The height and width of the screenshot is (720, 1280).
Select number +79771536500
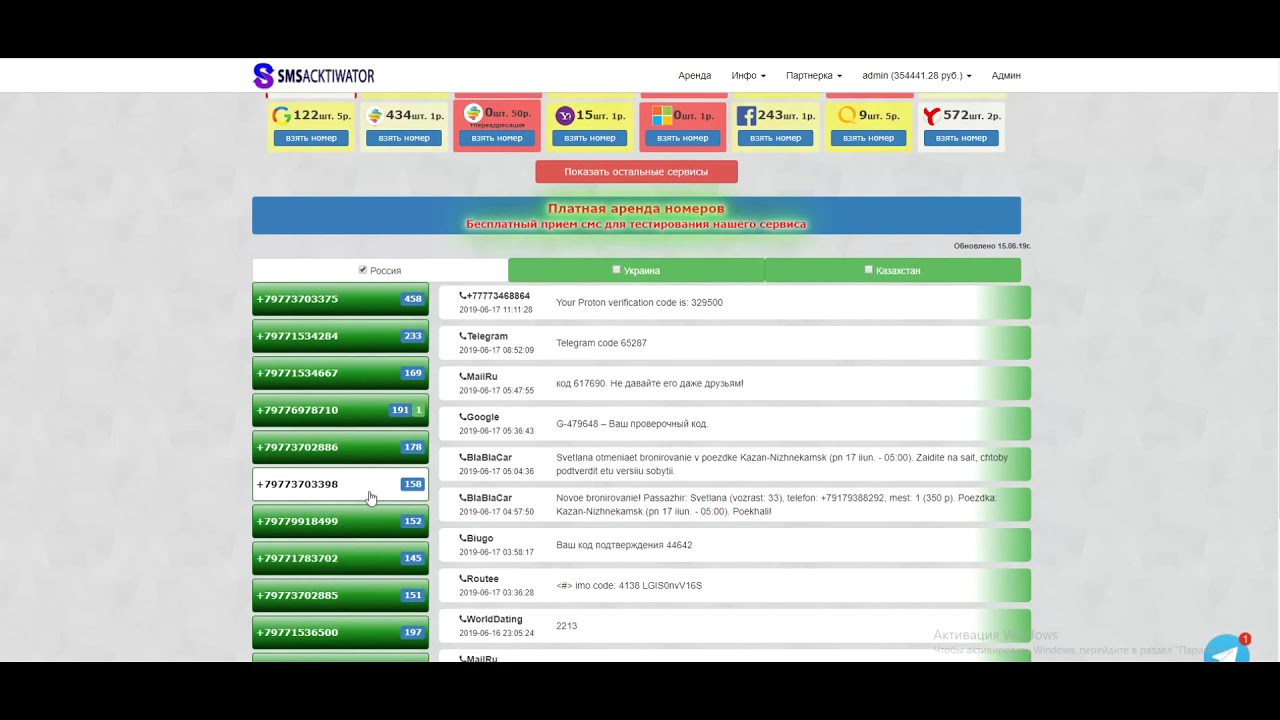[340, 632]
